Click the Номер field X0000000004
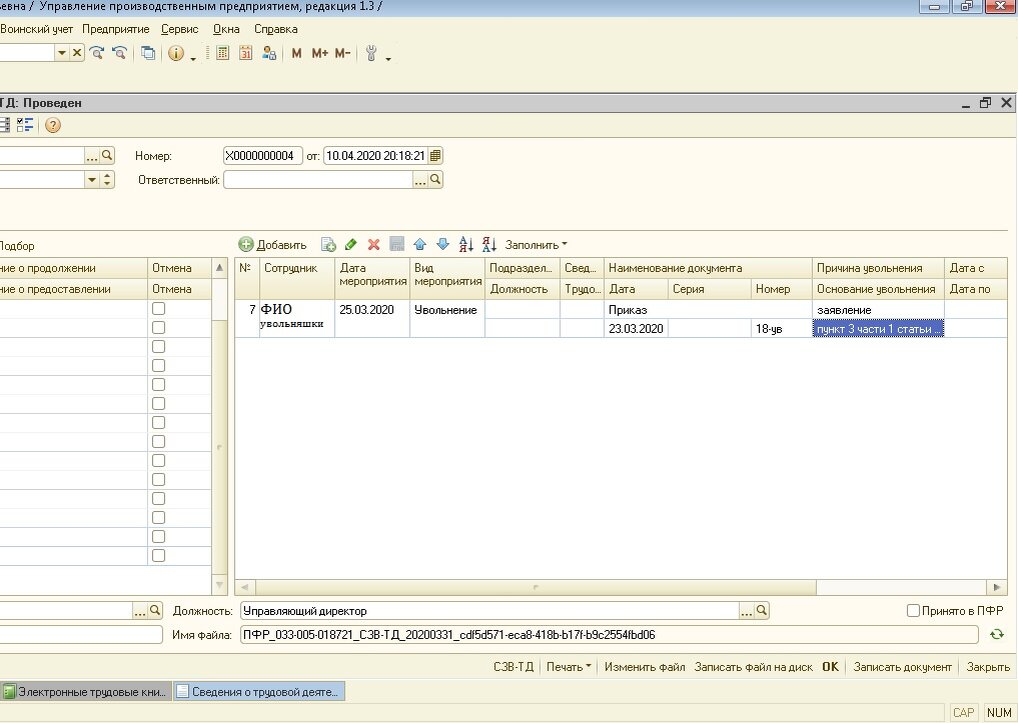Viewport: 1018px width, 723px height. [262, 156]
